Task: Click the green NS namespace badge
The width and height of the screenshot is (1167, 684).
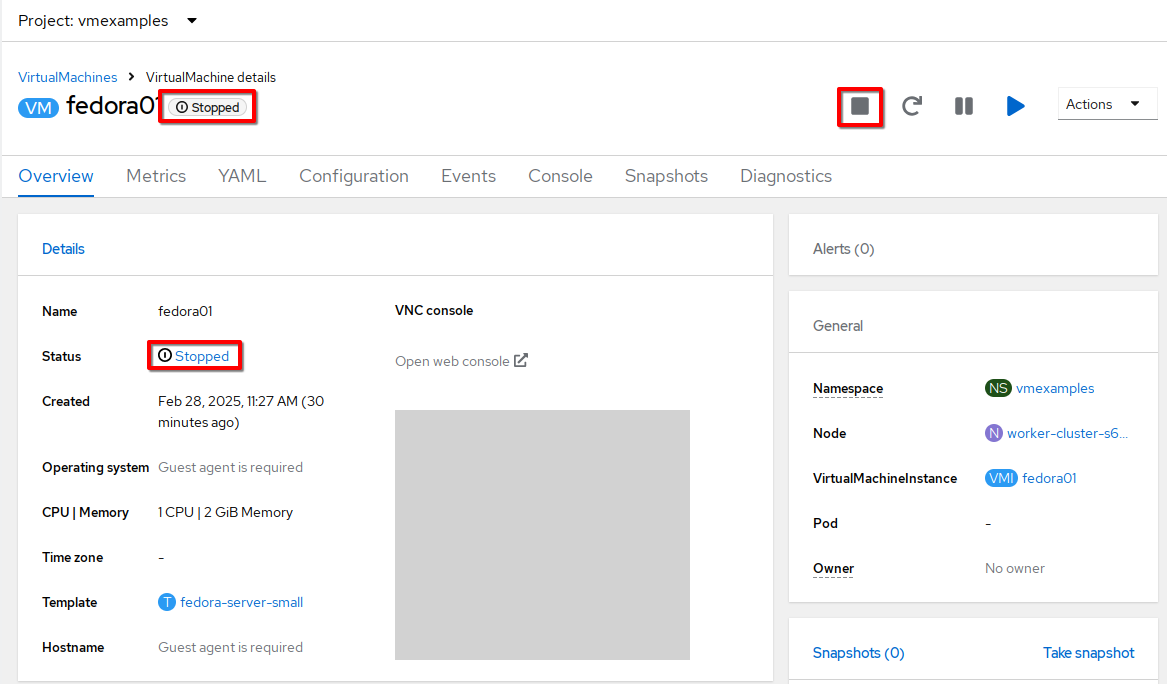Action: pyautogui.click(x=998, y=389)
